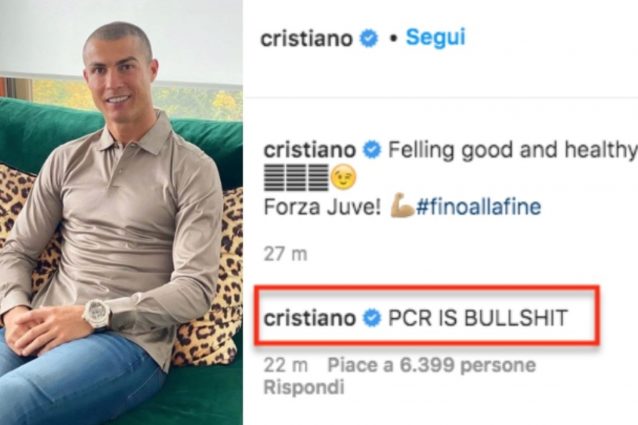Image resolution: width=638 pixels, height=425 pixels.
Task: Click verified badge next to comment username
Action: point(371,318)
